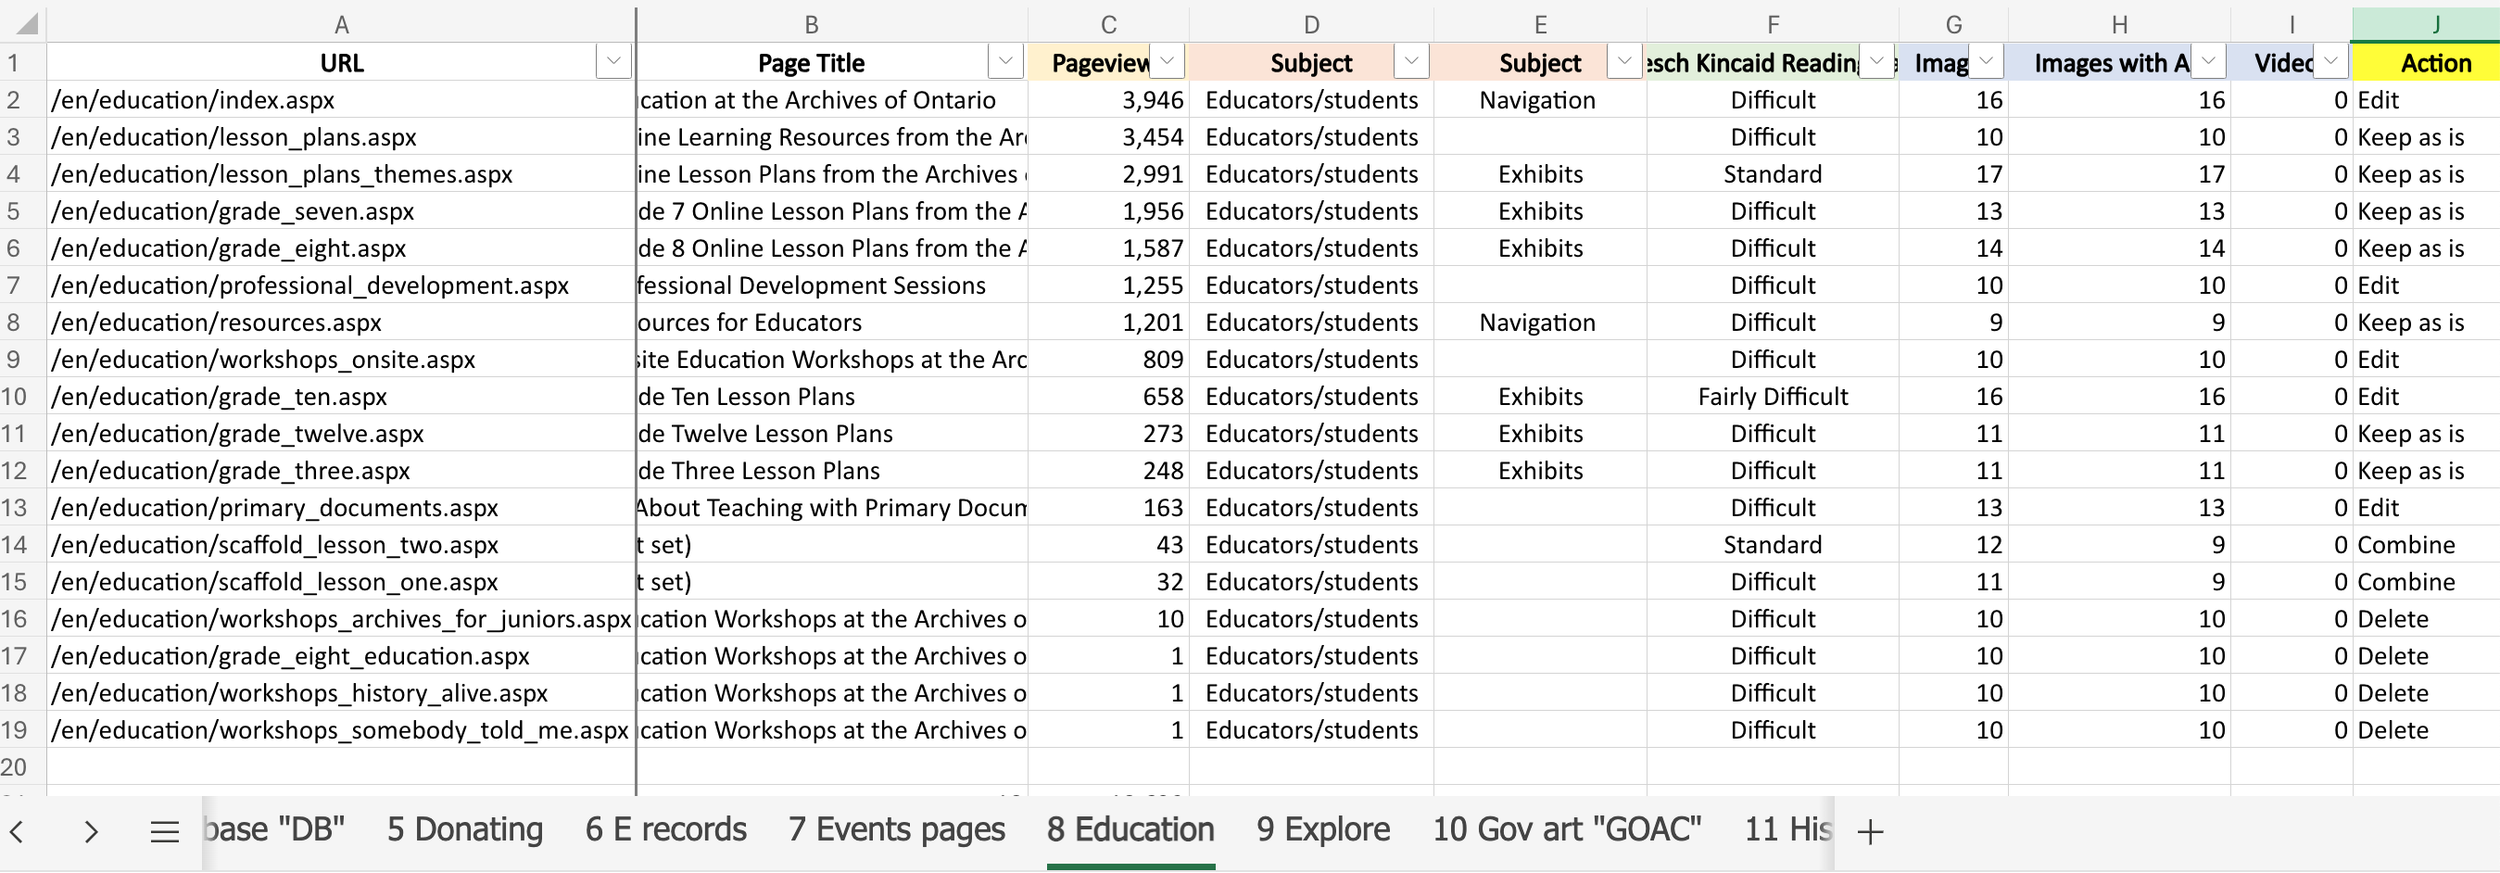This screenshot has width=2500, height=873.
Task: Select column A header
Action: 341,24
